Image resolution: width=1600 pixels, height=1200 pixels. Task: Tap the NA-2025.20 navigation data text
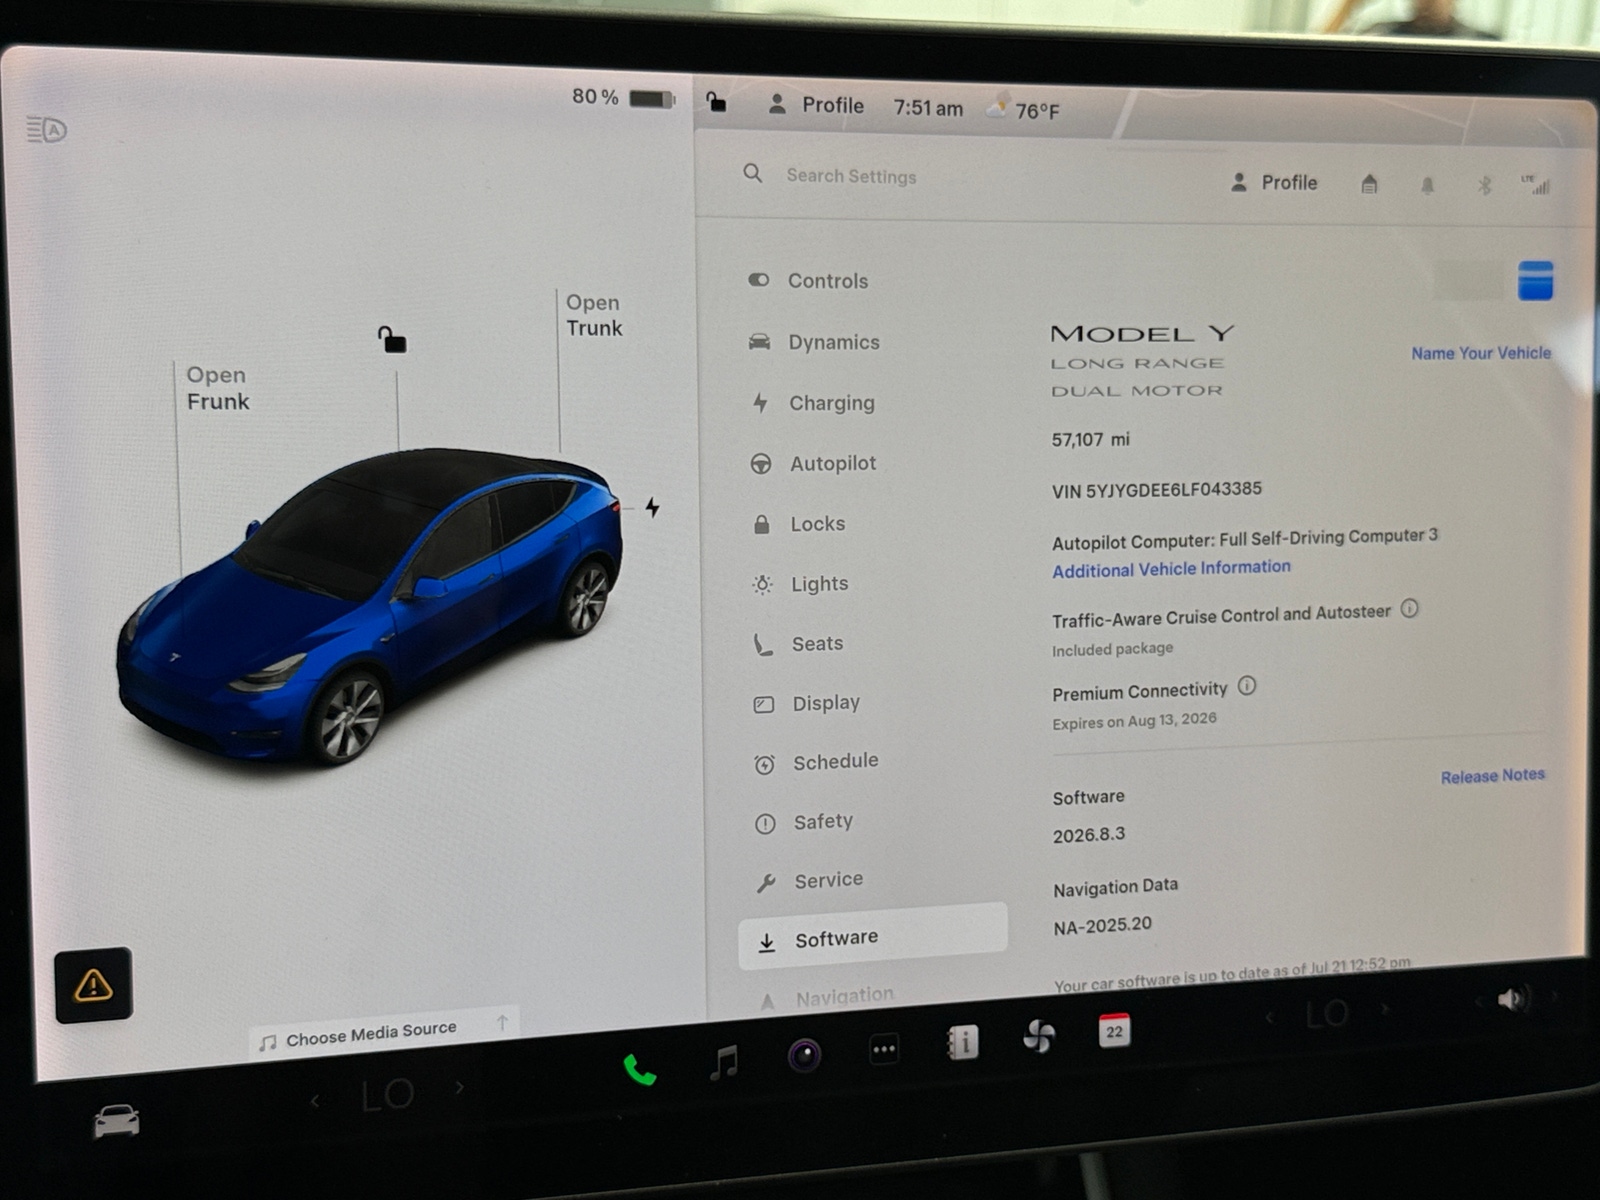point(1102,926)
